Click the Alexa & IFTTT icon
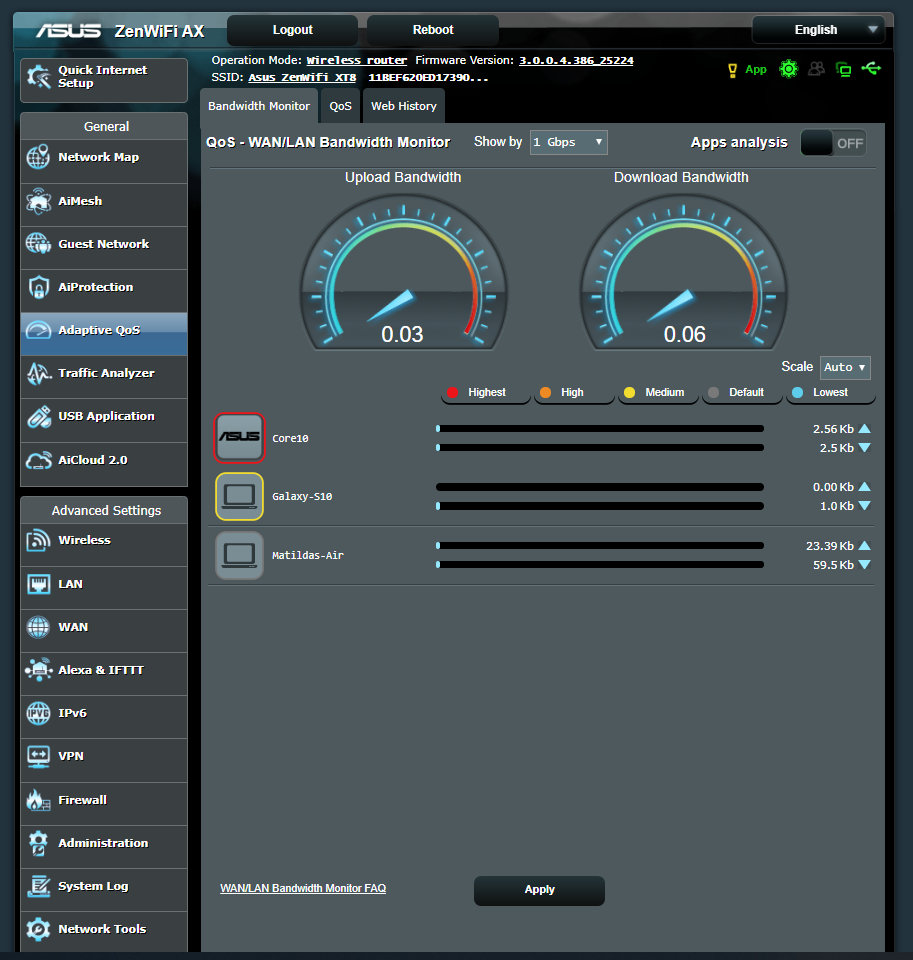Image resolution: width=913 pixels, height=960 pixels. [38, 670]
